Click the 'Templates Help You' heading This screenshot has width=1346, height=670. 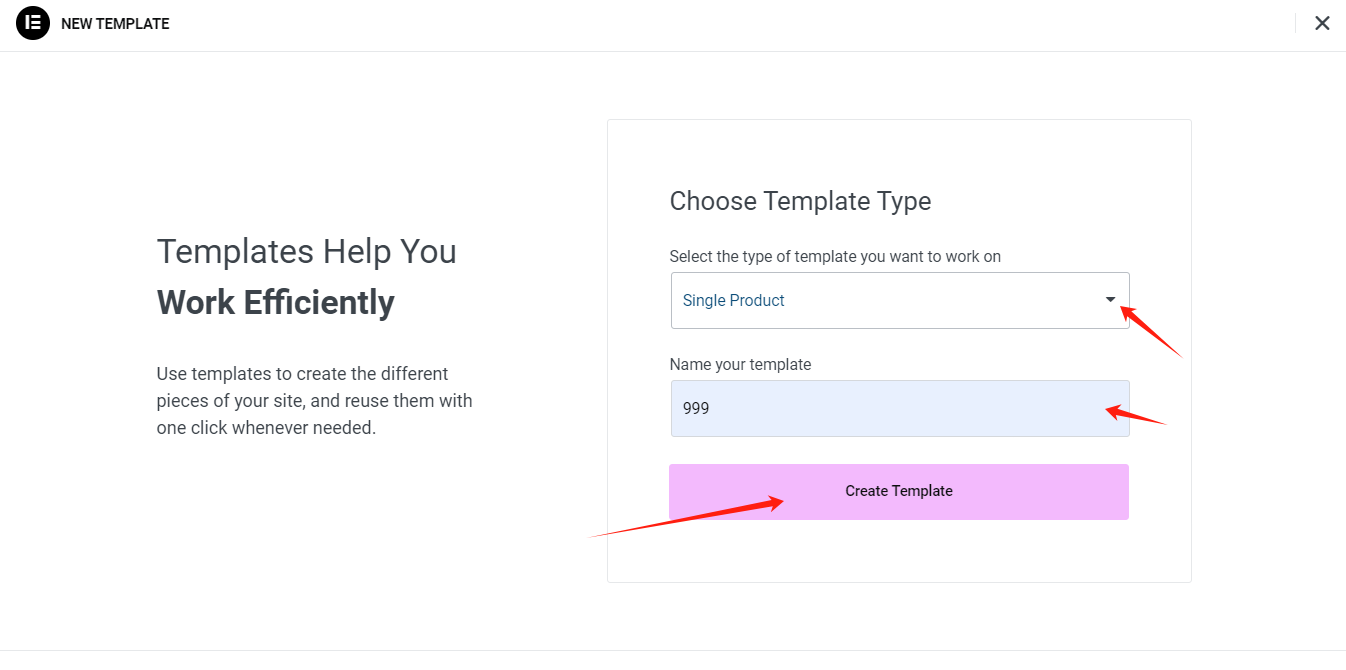[306, 251]
